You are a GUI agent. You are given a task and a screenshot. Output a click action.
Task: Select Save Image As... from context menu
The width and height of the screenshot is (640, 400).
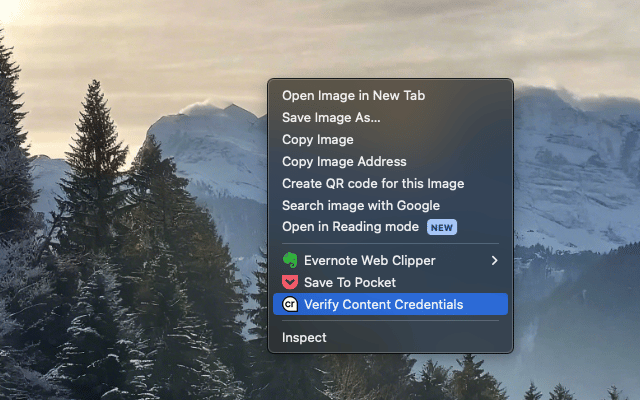(x=331, y=118)
